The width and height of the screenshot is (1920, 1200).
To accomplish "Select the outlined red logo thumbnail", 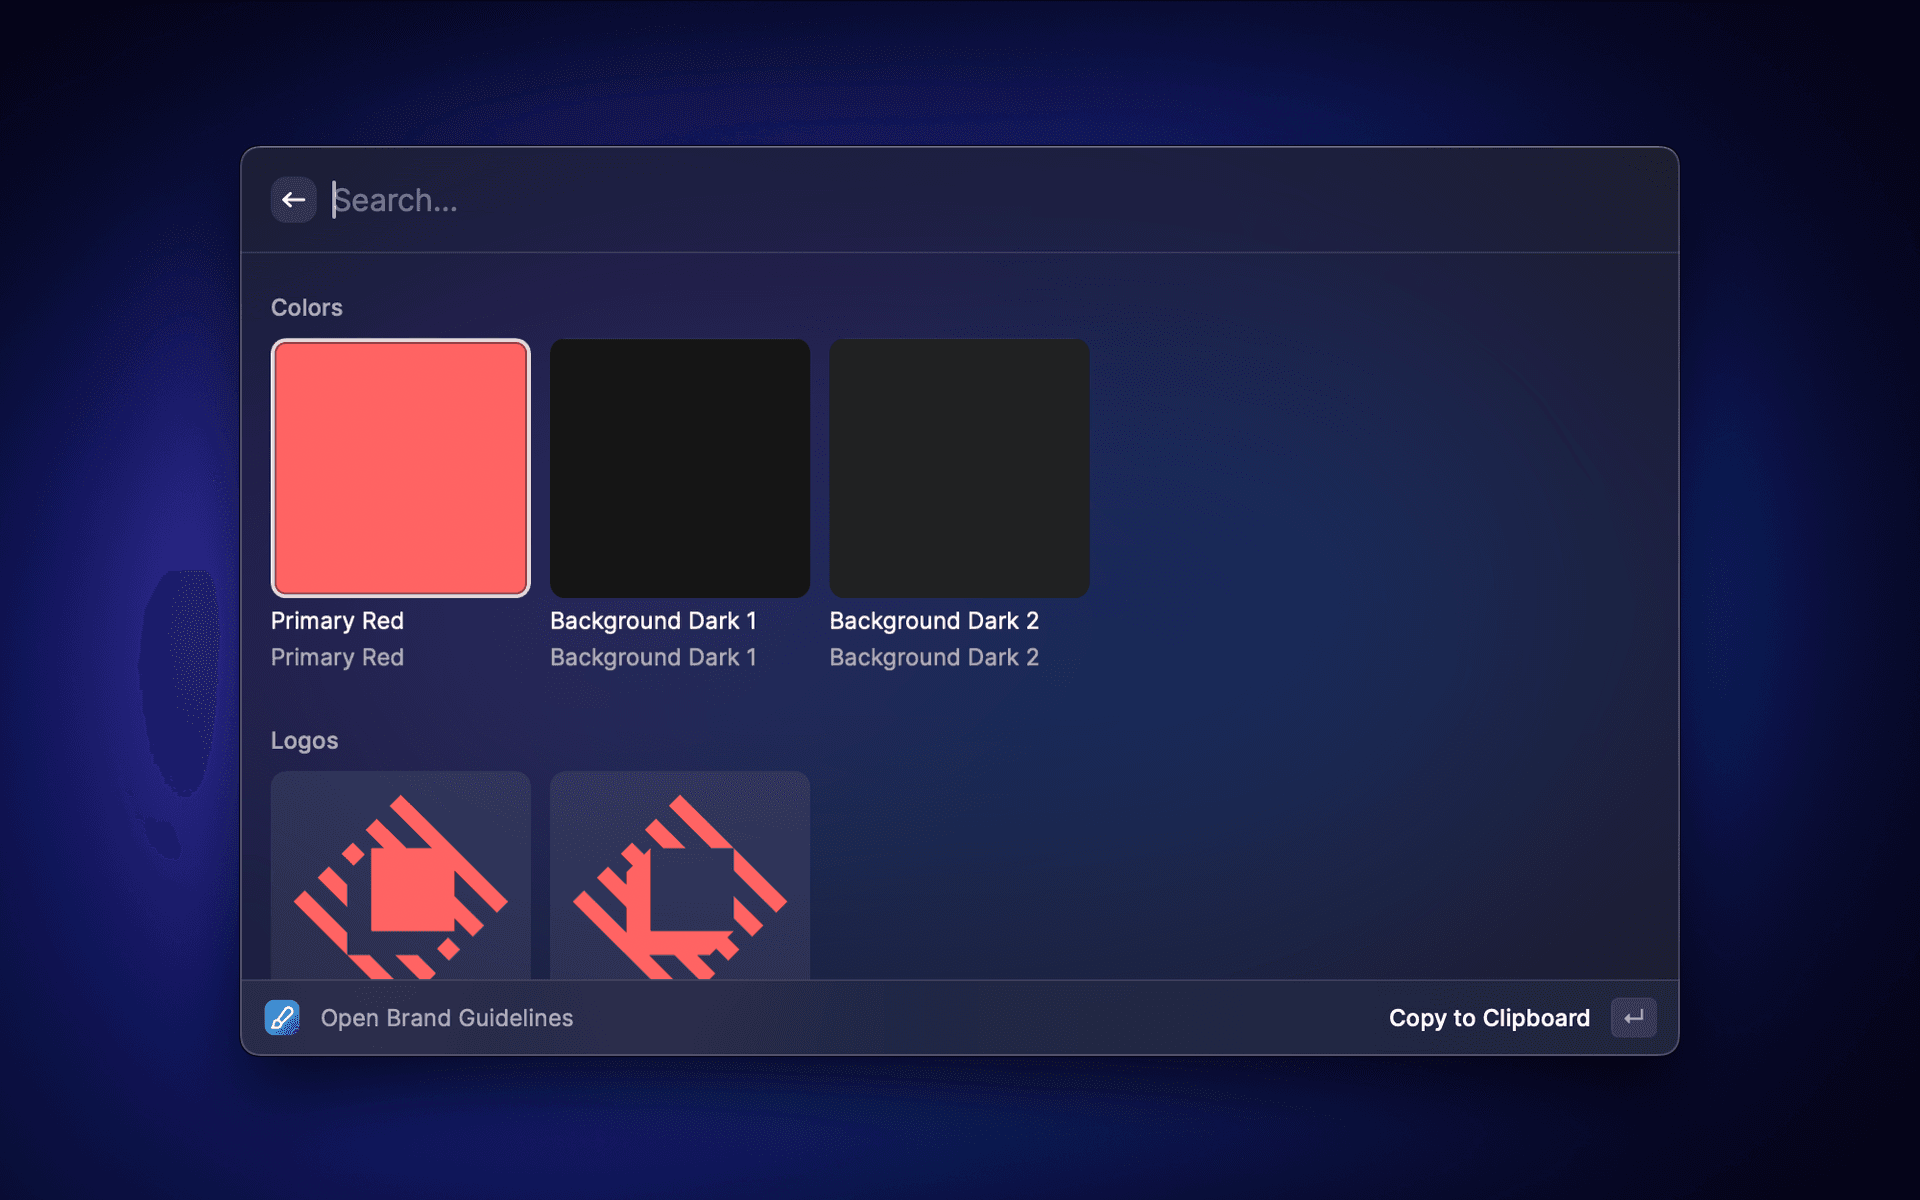I will (x=680, y=876).
